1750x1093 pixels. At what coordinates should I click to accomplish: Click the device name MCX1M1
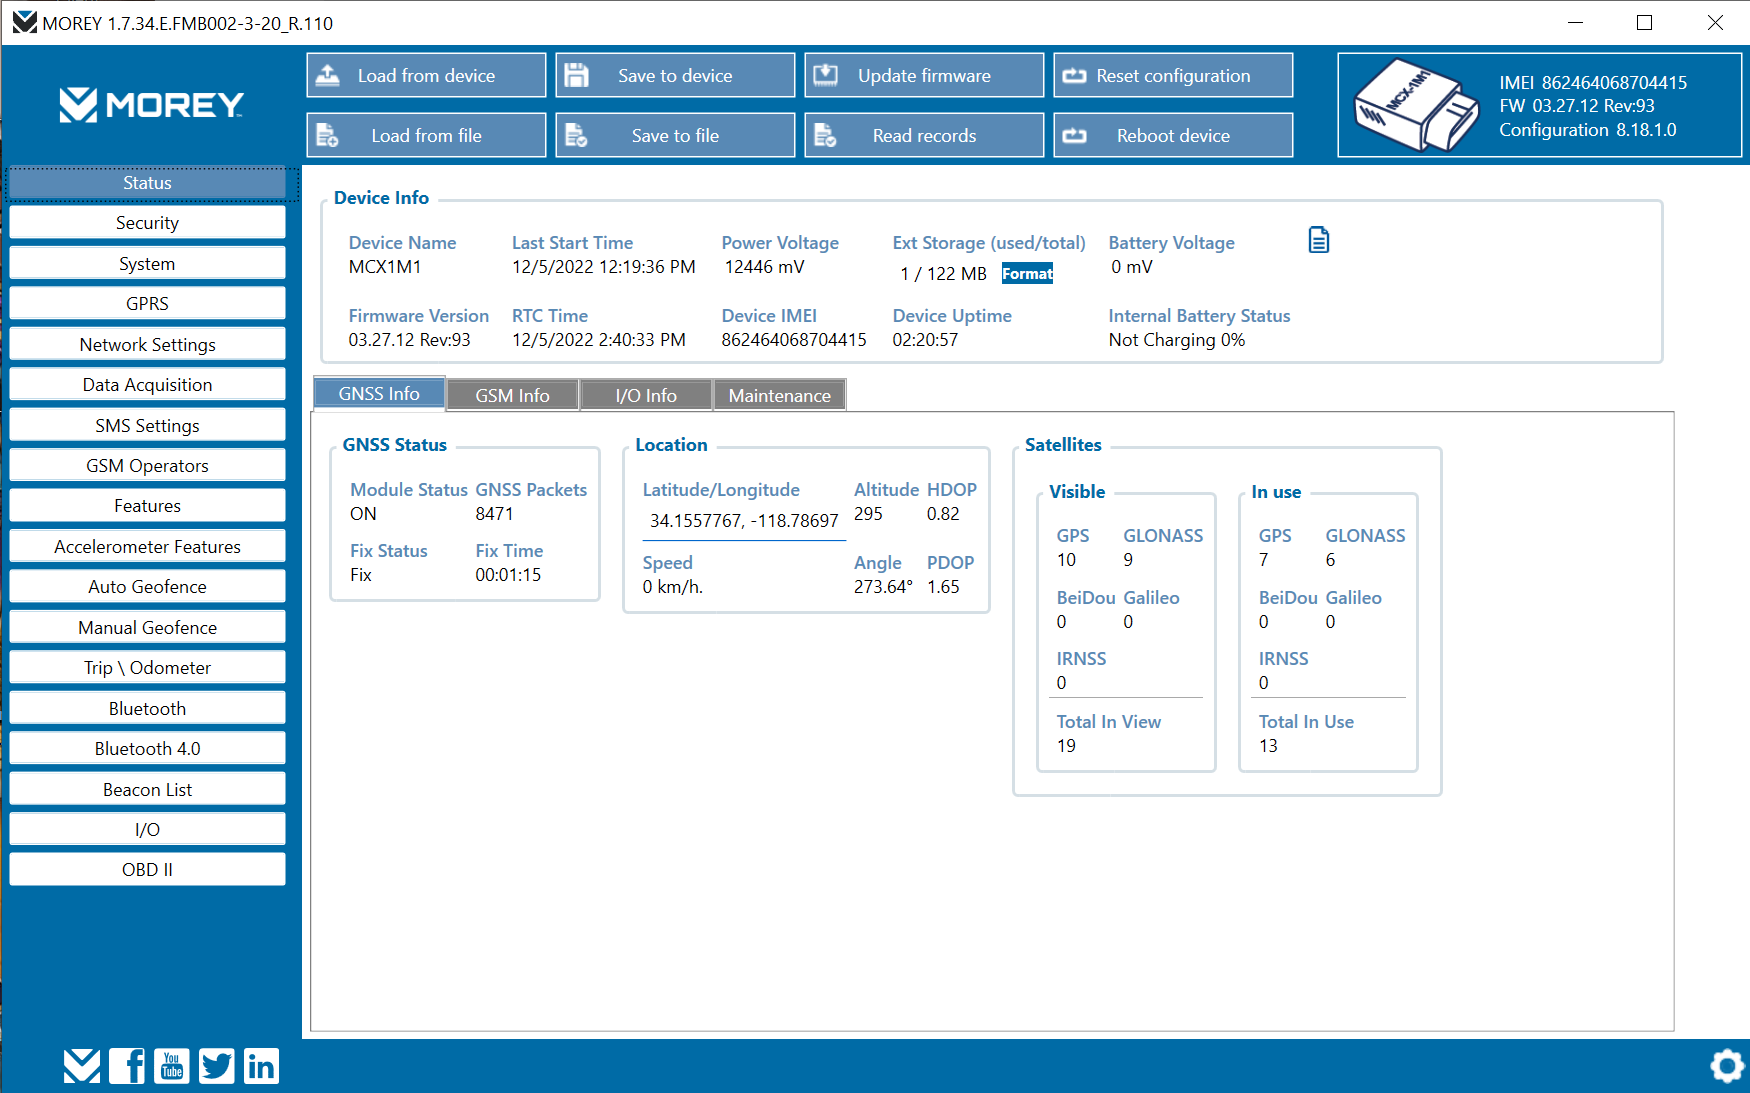[385, 267]
